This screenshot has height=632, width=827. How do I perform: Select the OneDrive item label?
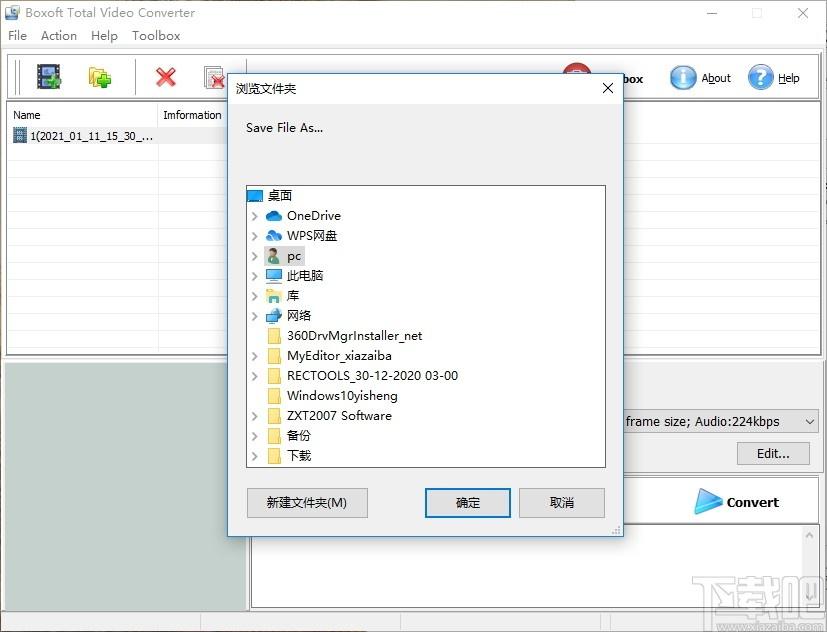pos(314,216)
